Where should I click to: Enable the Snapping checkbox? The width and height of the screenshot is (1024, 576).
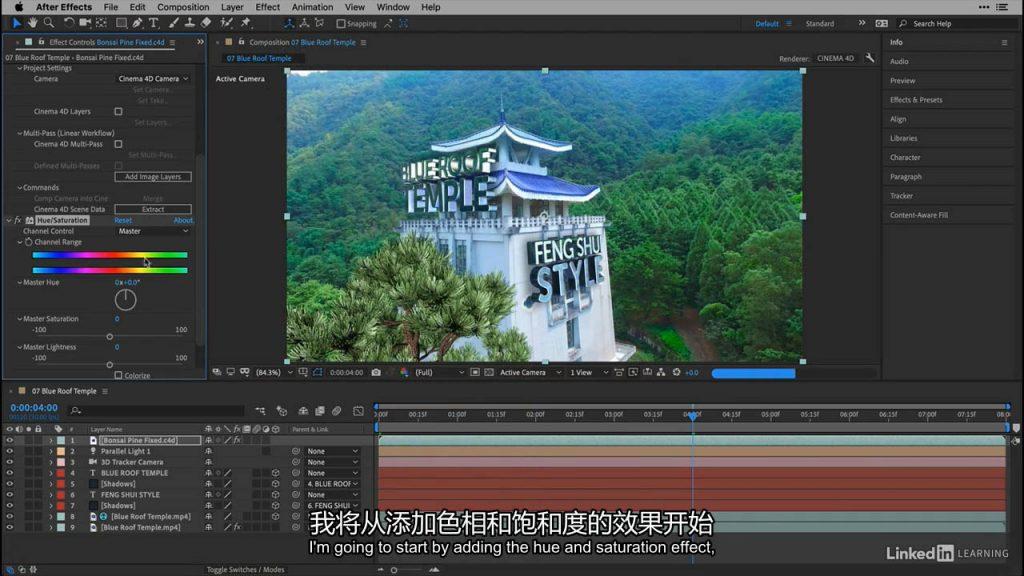click(340, 24)
